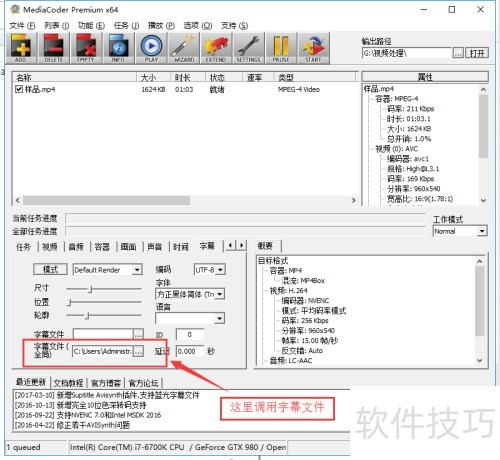Switch to the 容器 tab
The image size is (500, 460).
coord(102,247)
